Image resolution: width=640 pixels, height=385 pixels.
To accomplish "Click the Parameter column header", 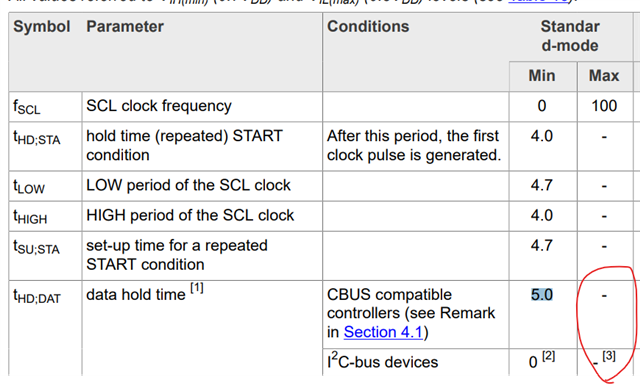I will (x=125, y=27).
